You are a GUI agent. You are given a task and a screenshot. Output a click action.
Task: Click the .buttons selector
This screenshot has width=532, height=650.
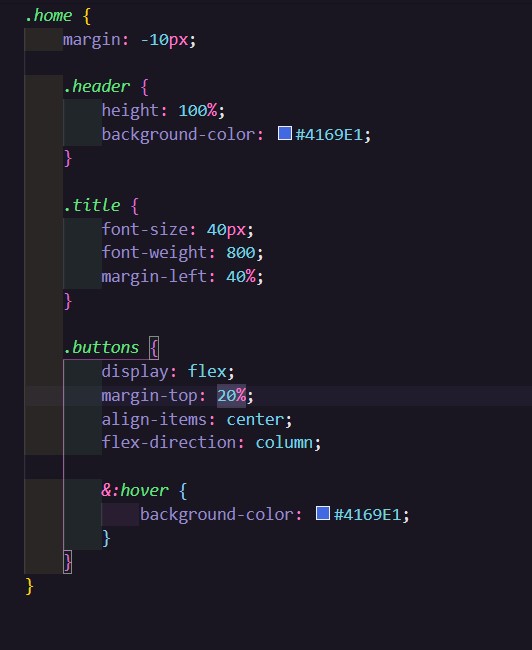click(101, 347)
